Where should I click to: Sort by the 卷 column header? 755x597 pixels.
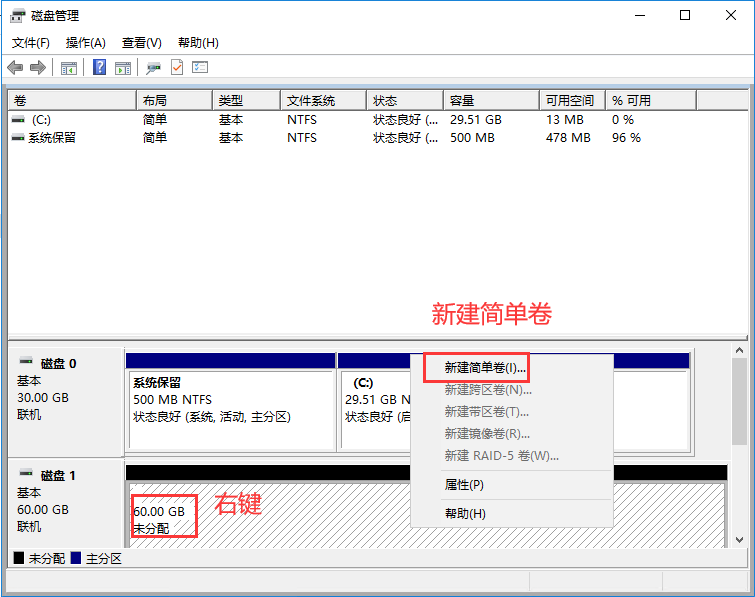click(x=72, y=101)
